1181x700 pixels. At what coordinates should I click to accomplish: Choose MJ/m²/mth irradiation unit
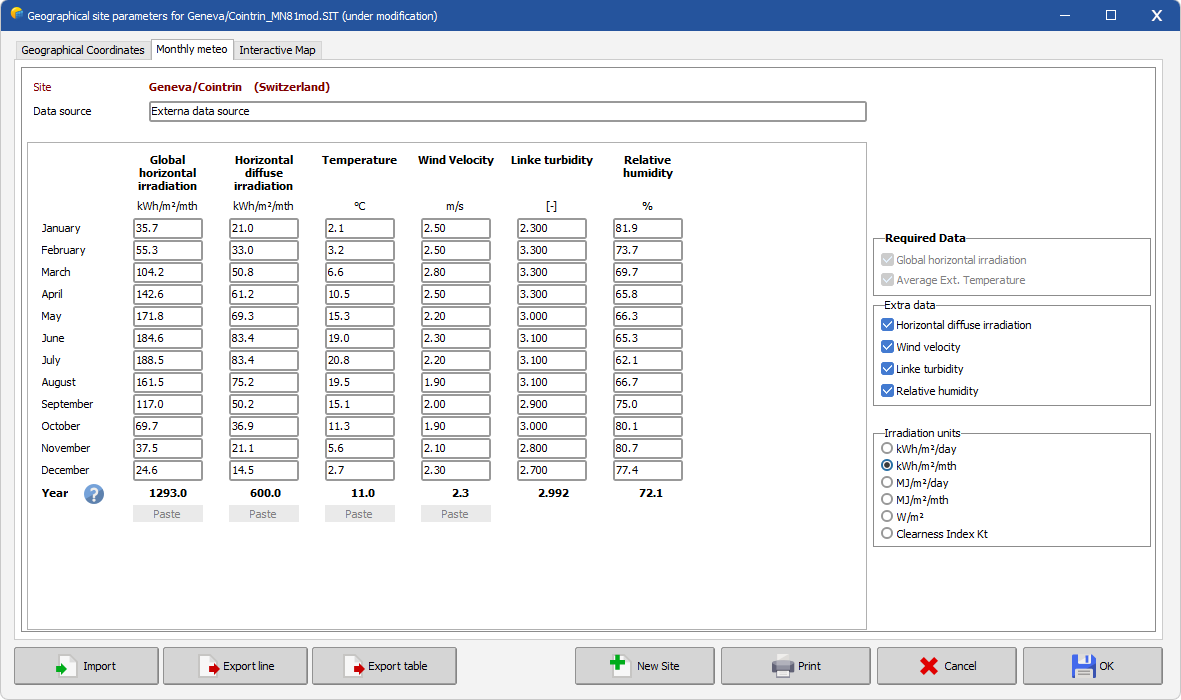[887, 500]
